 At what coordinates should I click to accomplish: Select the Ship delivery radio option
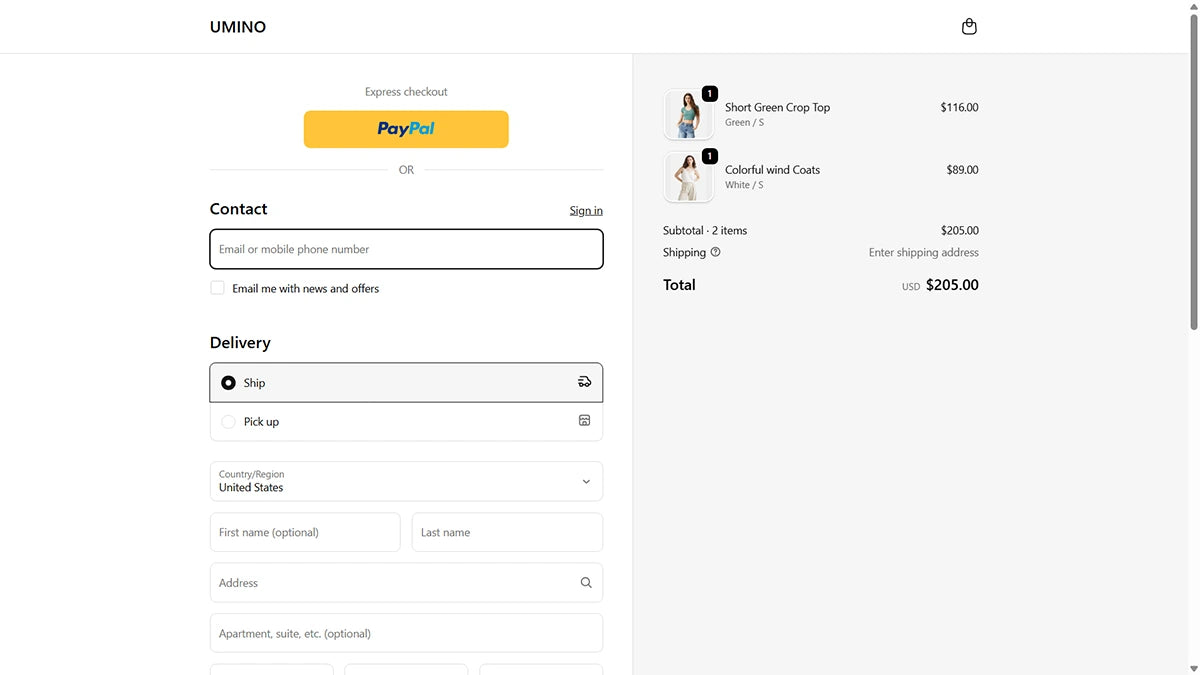pyautogui.click(x=228, y=383)
